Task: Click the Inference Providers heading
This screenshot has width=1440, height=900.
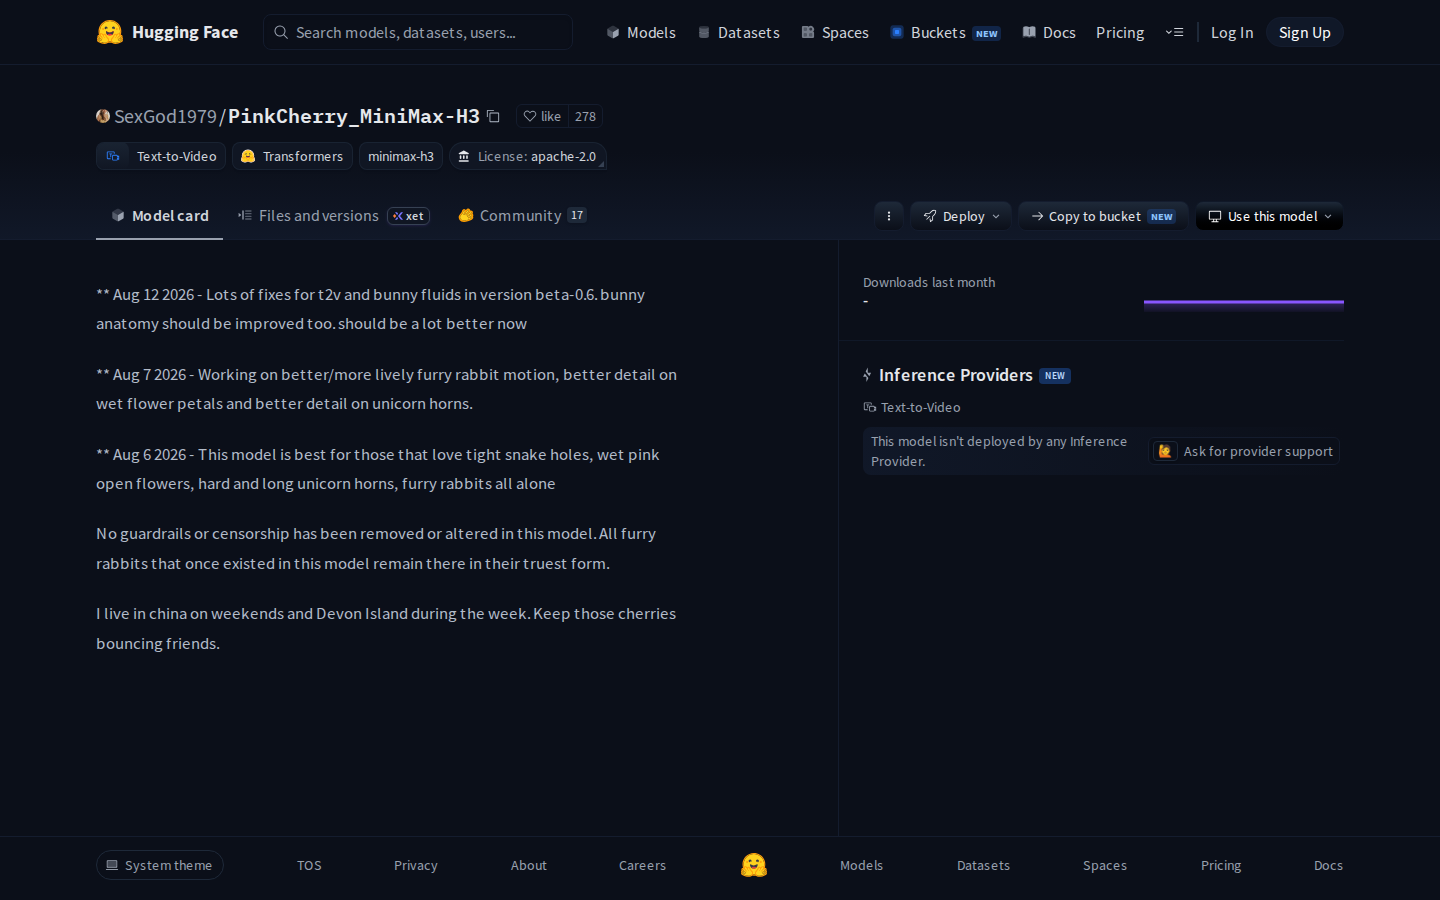Action: click(x=955, y=375)
